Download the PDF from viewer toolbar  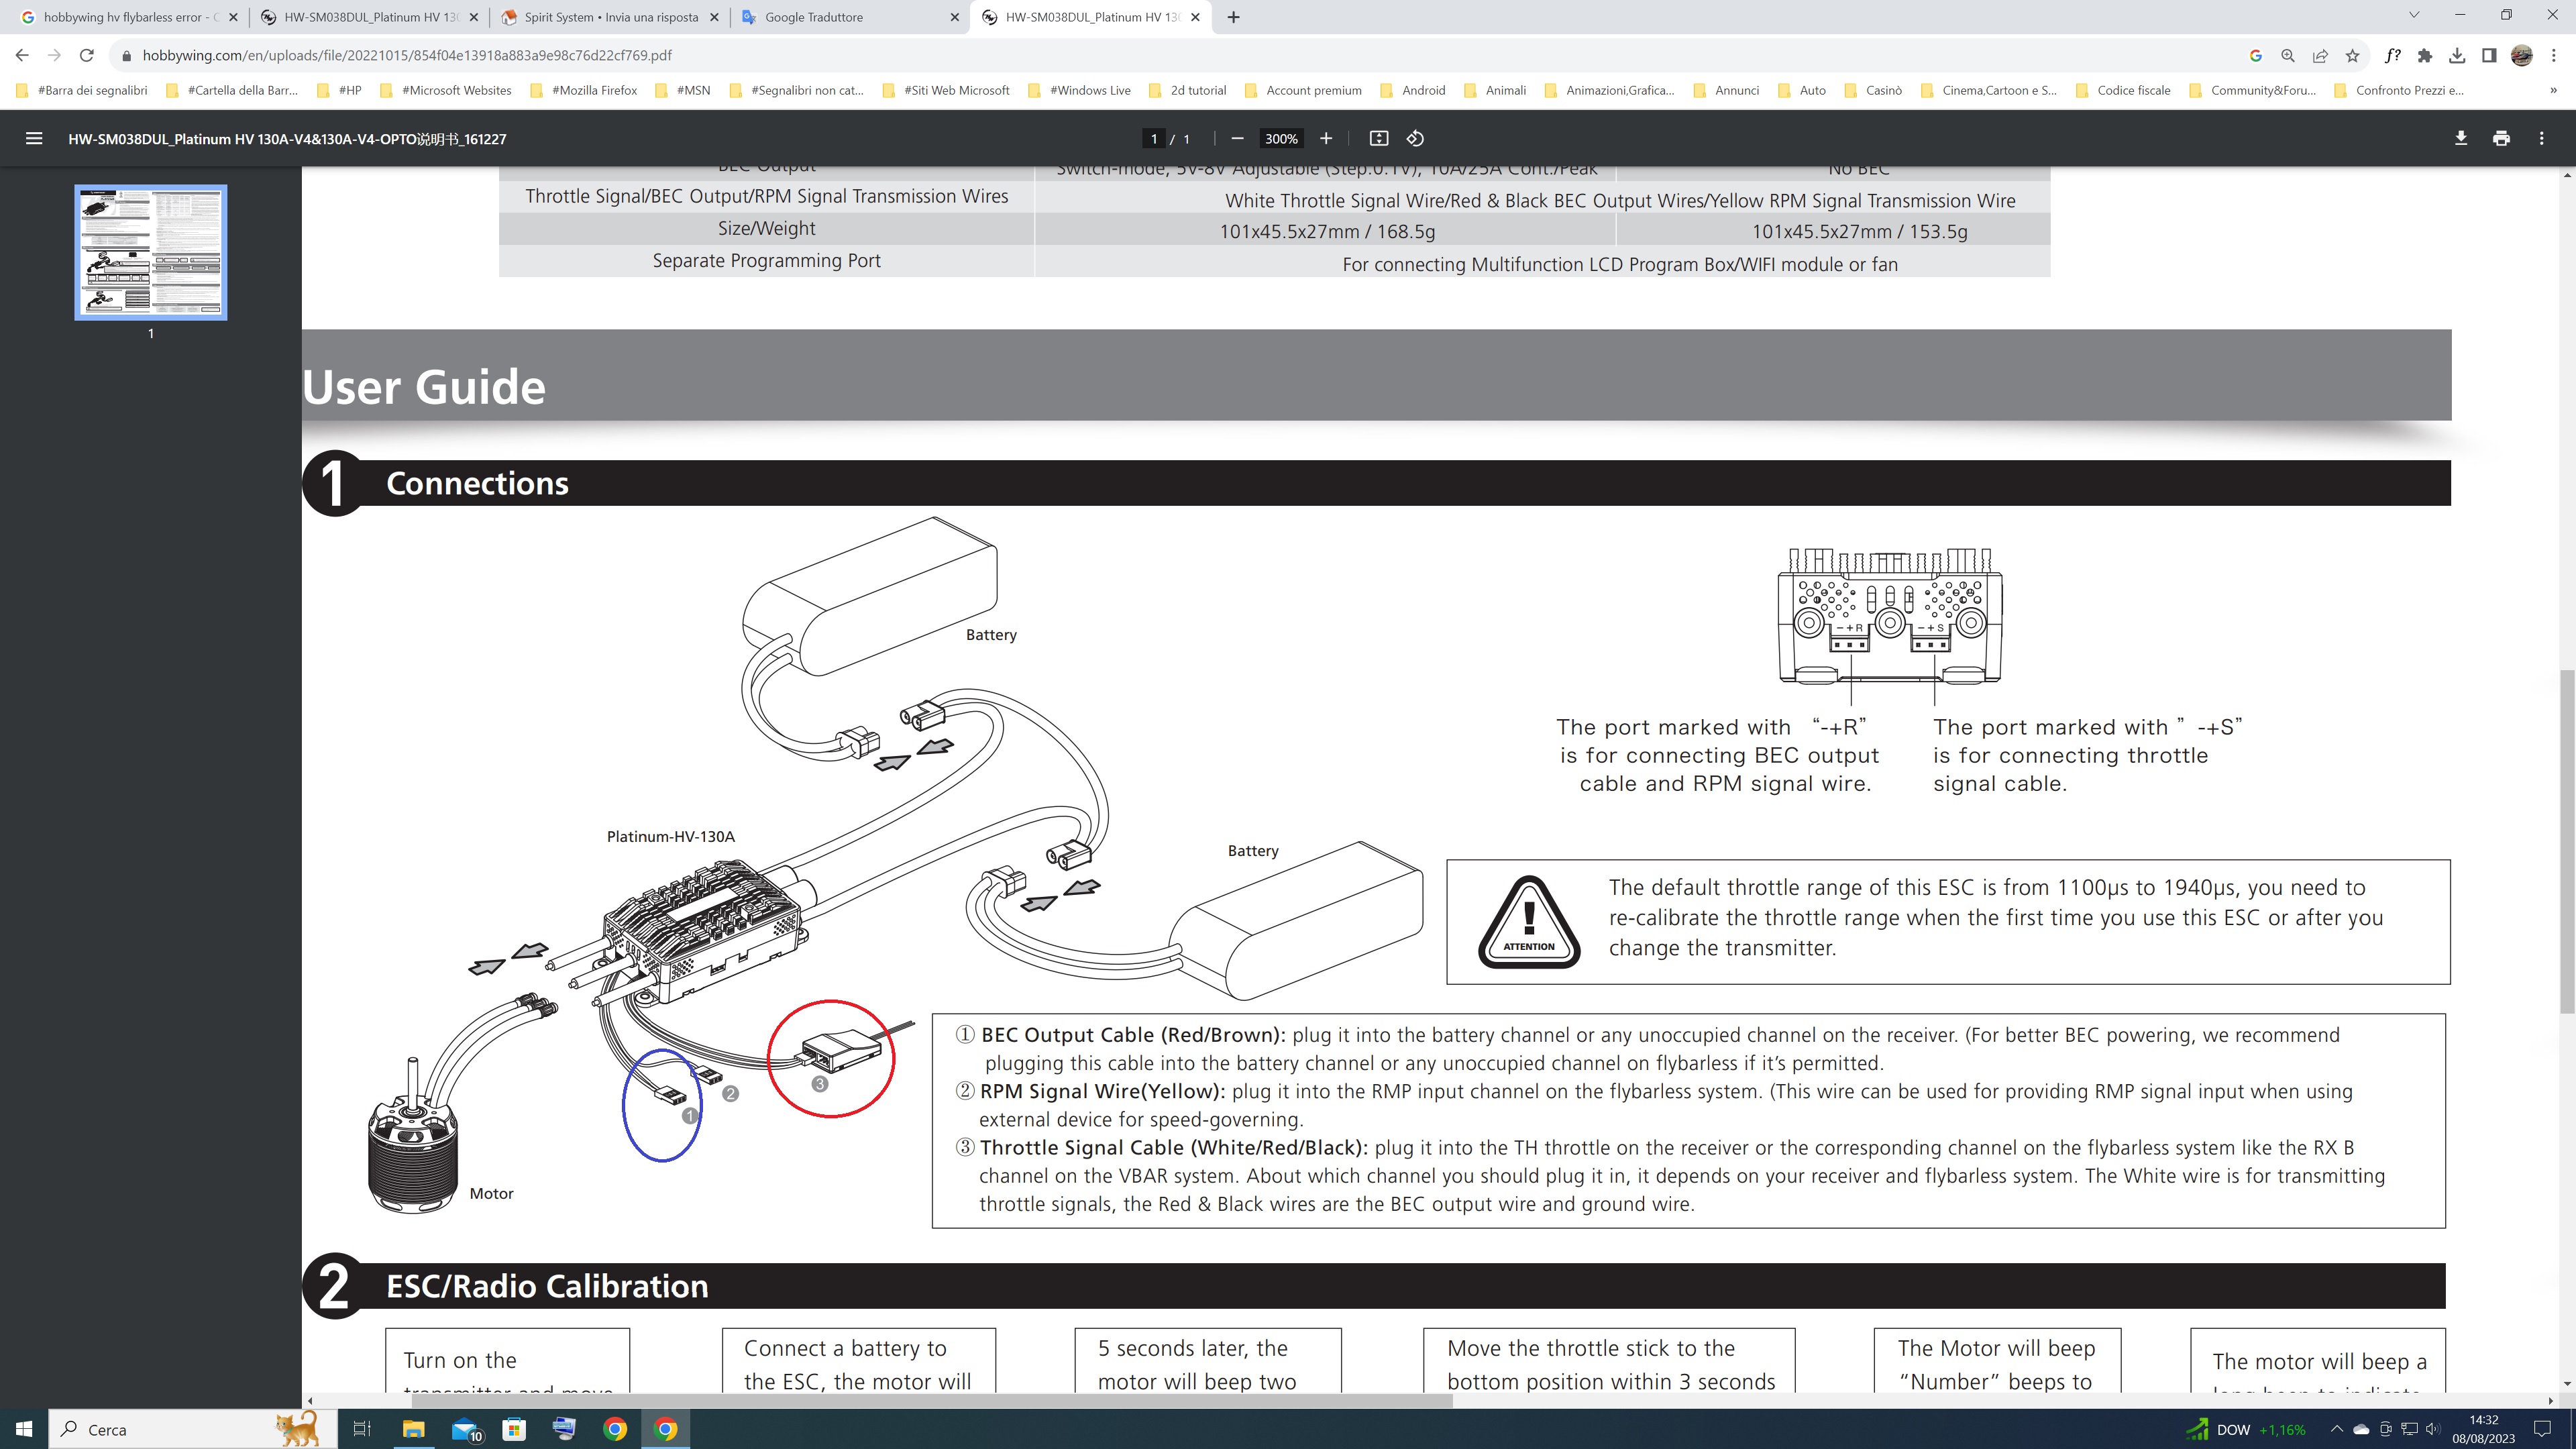click(x=2461, y=138)
